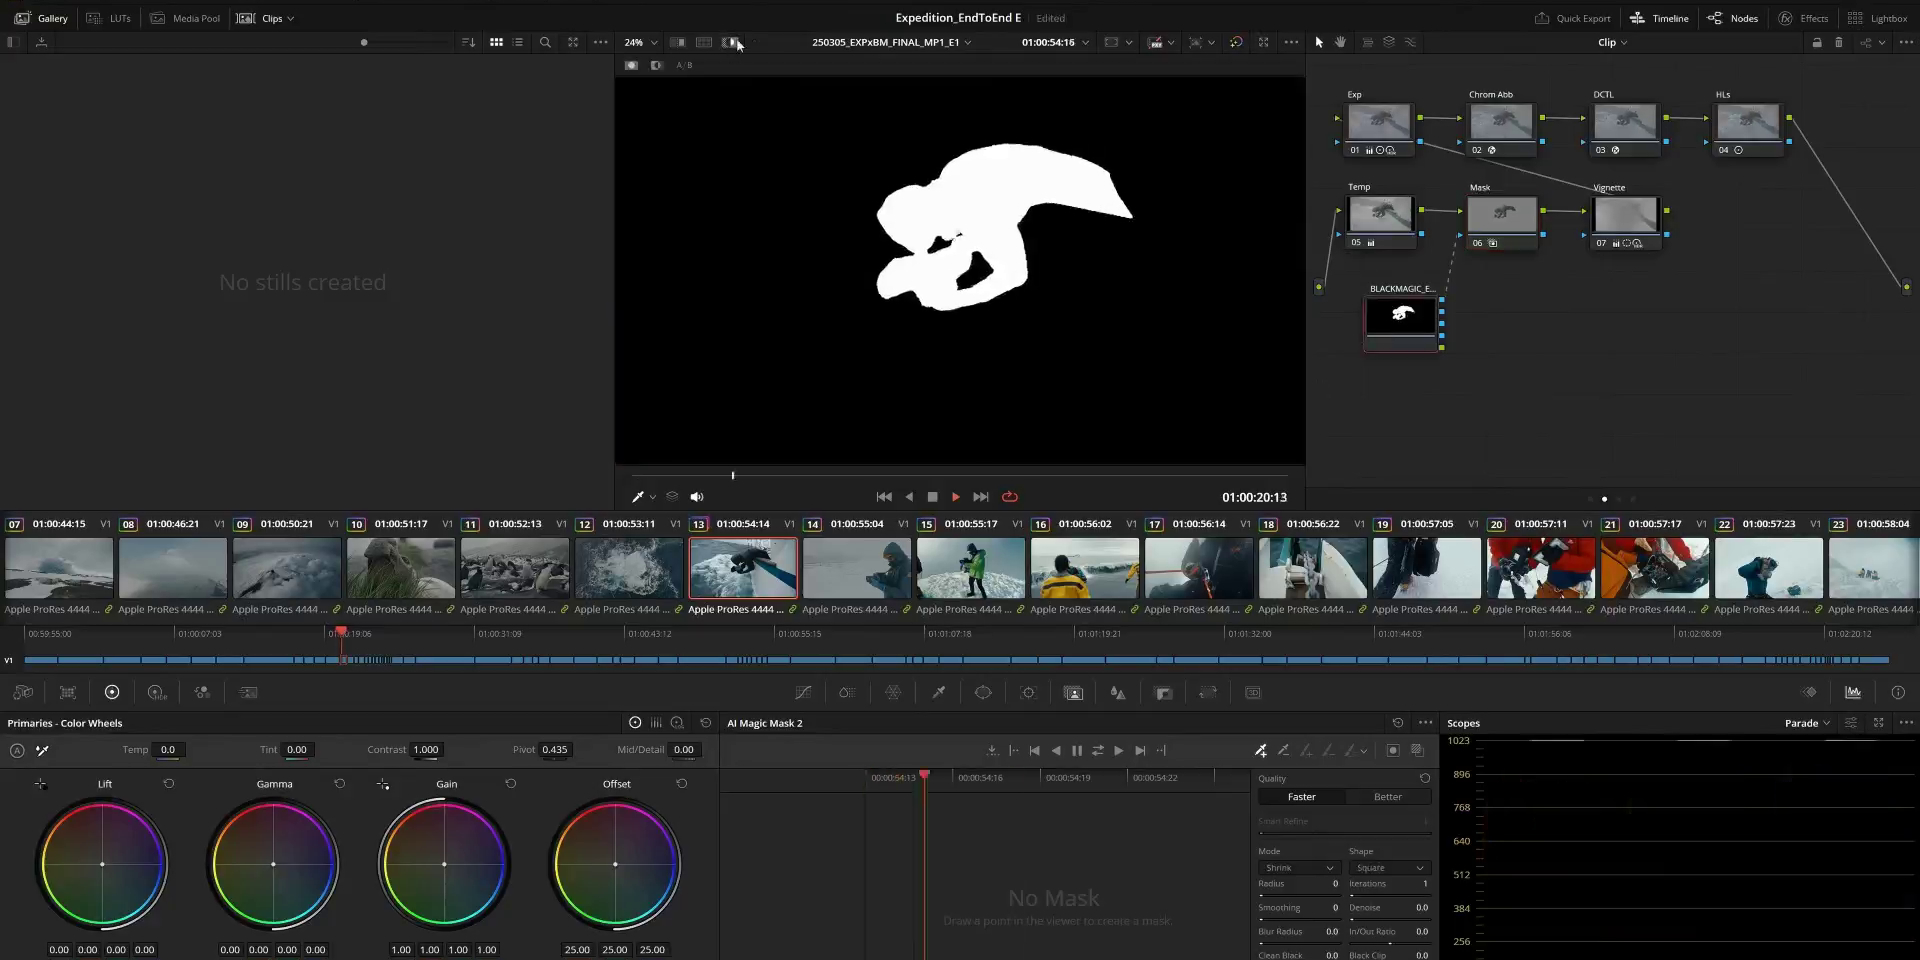Select clip 15 thumbnail in timeline
Image resolution: width=1920 pixels, height=960 pixels.
(970, 568)
